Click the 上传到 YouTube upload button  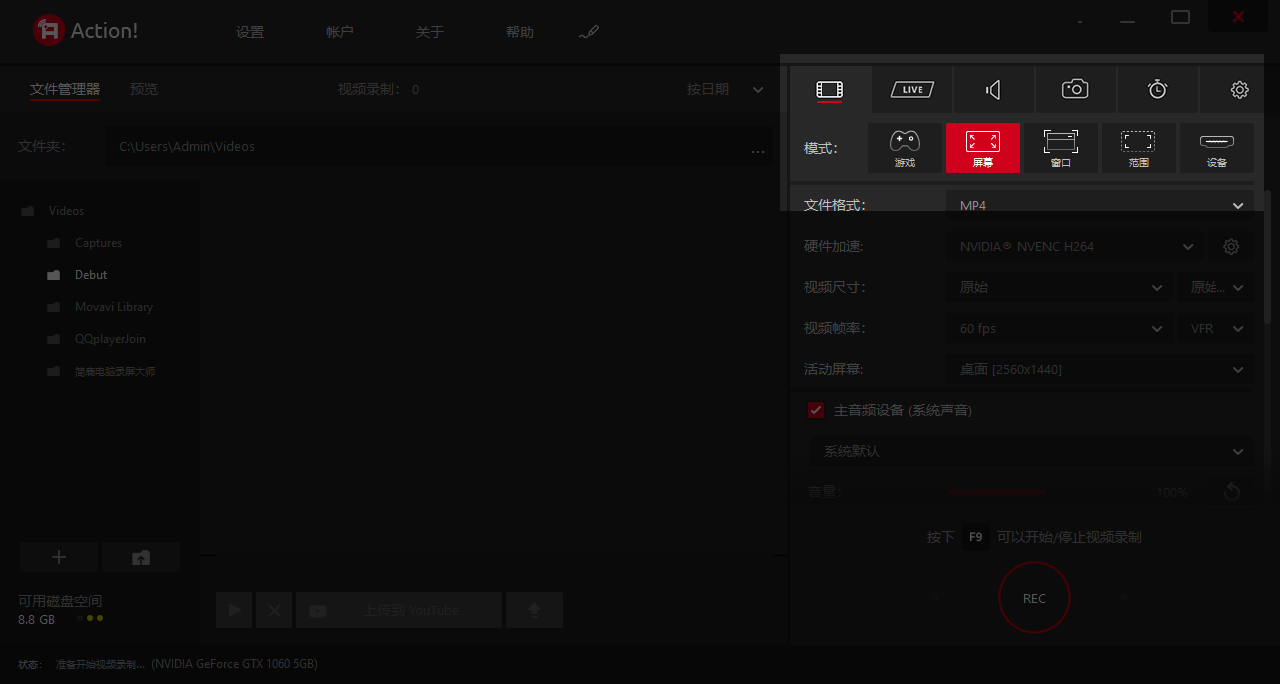[x=398, y=609]
